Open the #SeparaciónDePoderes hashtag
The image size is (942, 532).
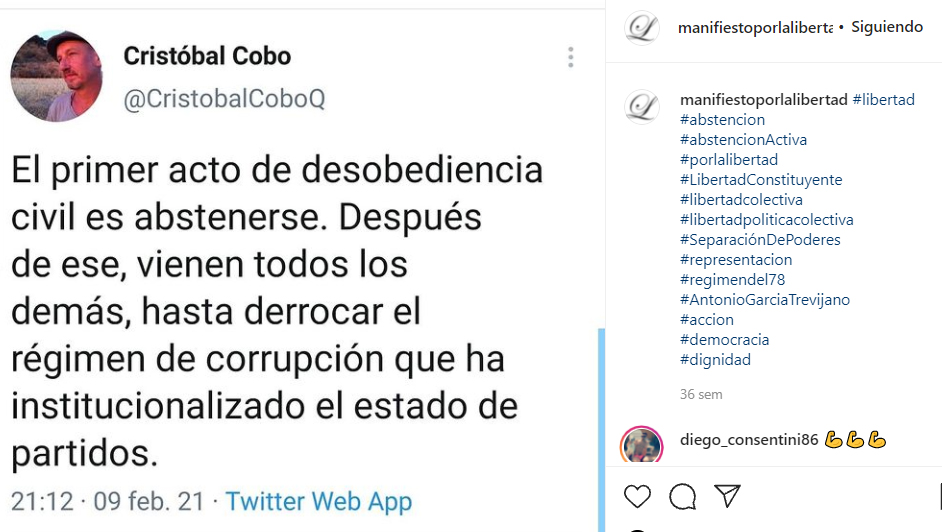(x=760, y=240)
